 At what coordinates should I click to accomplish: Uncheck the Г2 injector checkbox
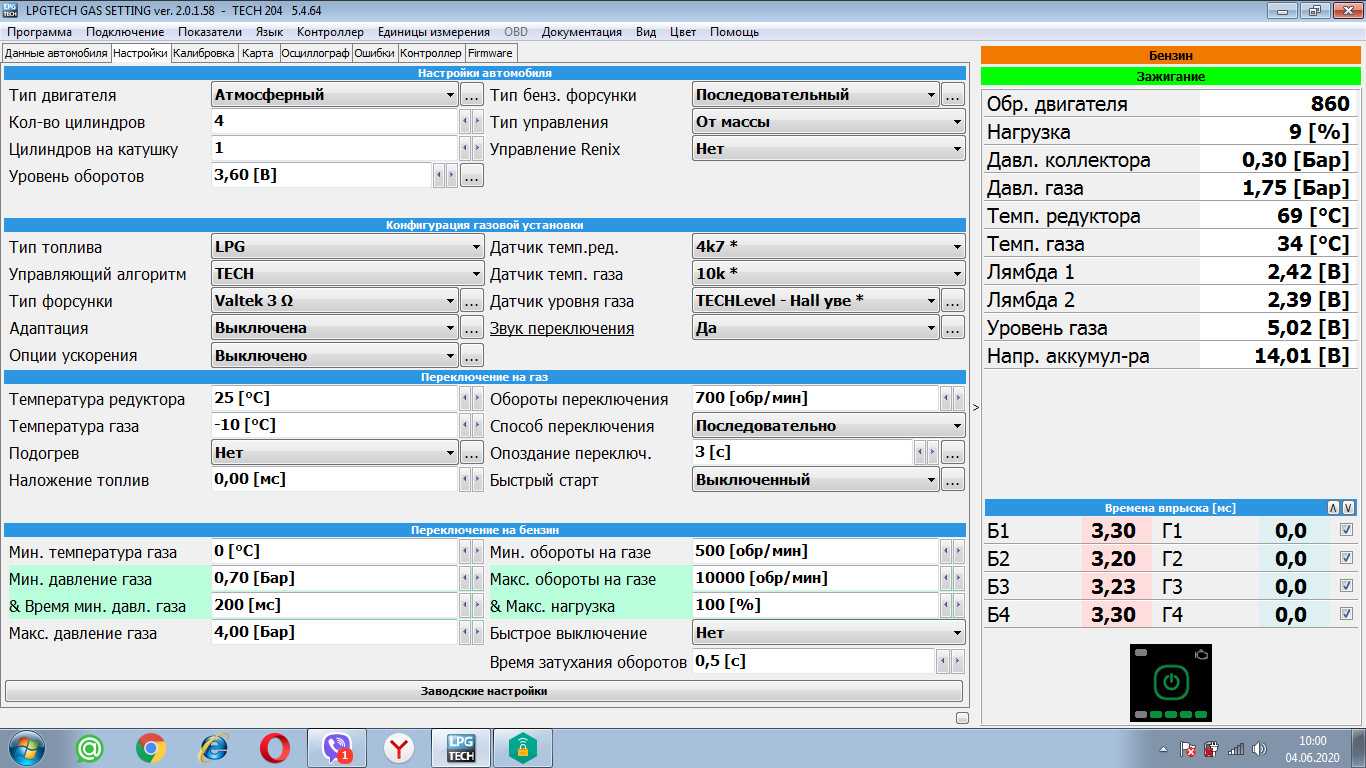click(x=1346, y=558)
